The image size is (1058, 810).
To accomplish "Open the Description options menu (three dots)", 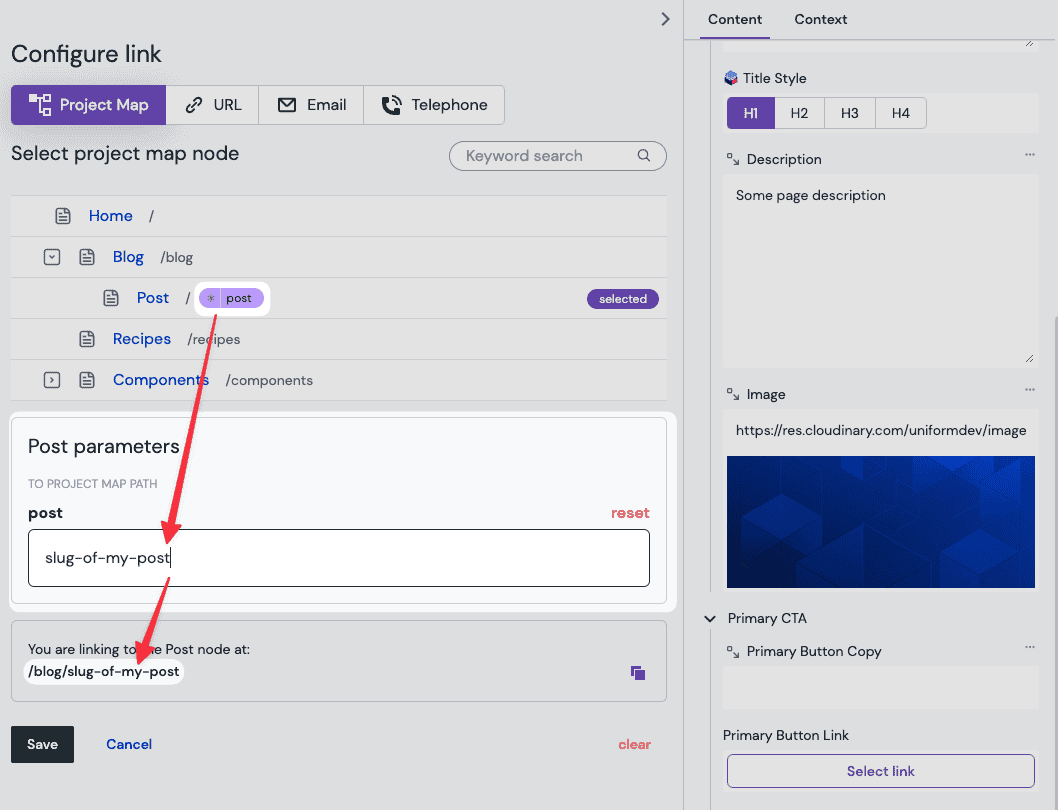I will tap(1030, 155).
